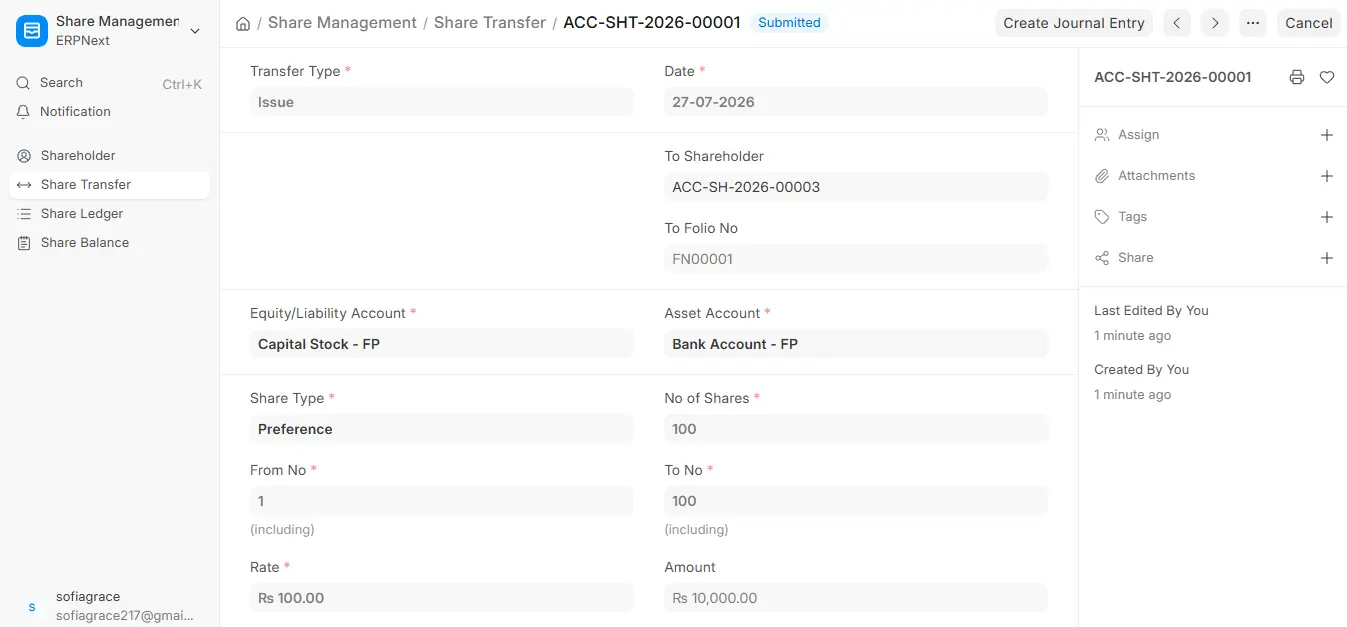The width and height of the screenshot is (1347, 627).
Task: Open user menu for sofiagrace
Action: [x=110, y=606]
